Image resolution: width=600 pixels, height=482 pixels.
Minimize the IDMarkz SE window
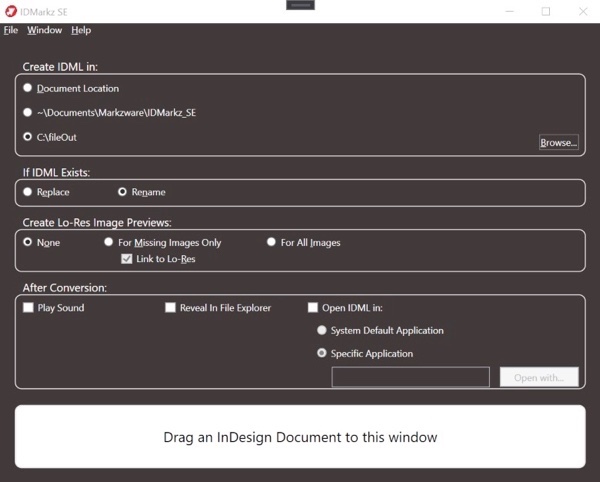pyautogui.click(x=509, y=11)
